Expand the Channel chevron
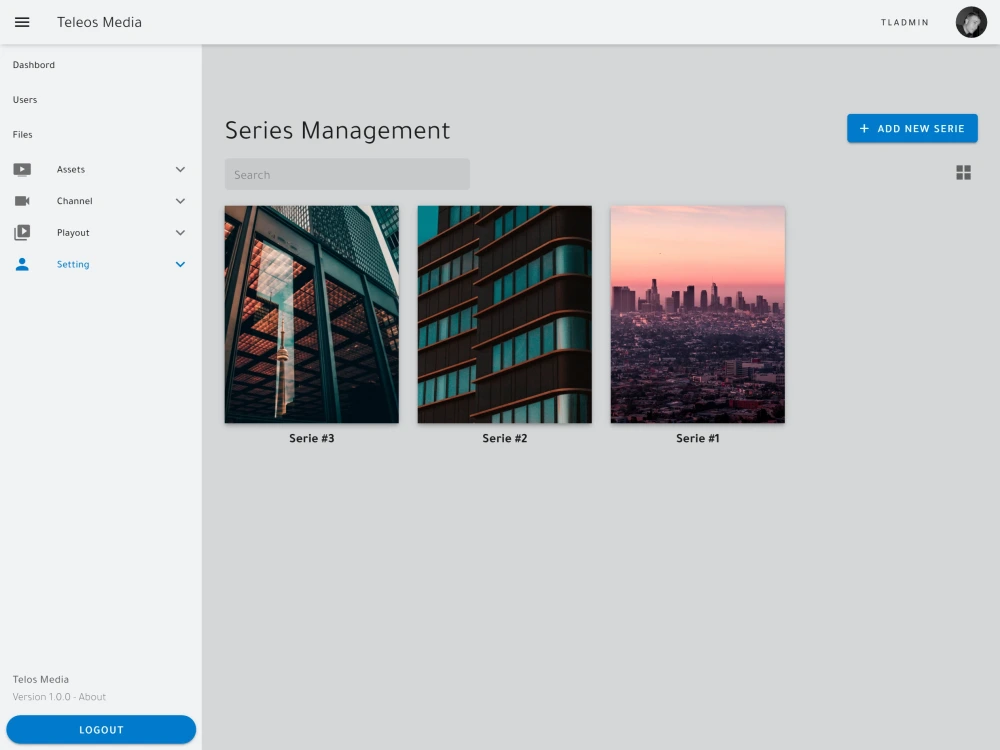 click(180, 201)
